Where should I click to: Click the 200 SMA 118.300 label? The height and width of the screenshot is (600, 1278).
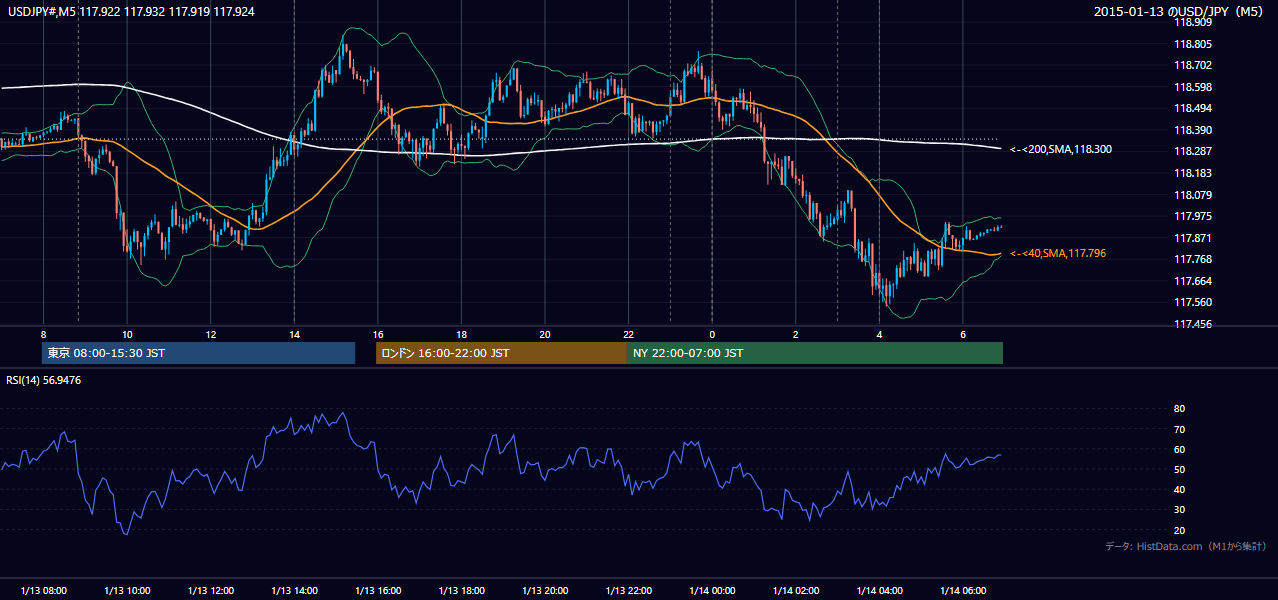point(1061,149)
